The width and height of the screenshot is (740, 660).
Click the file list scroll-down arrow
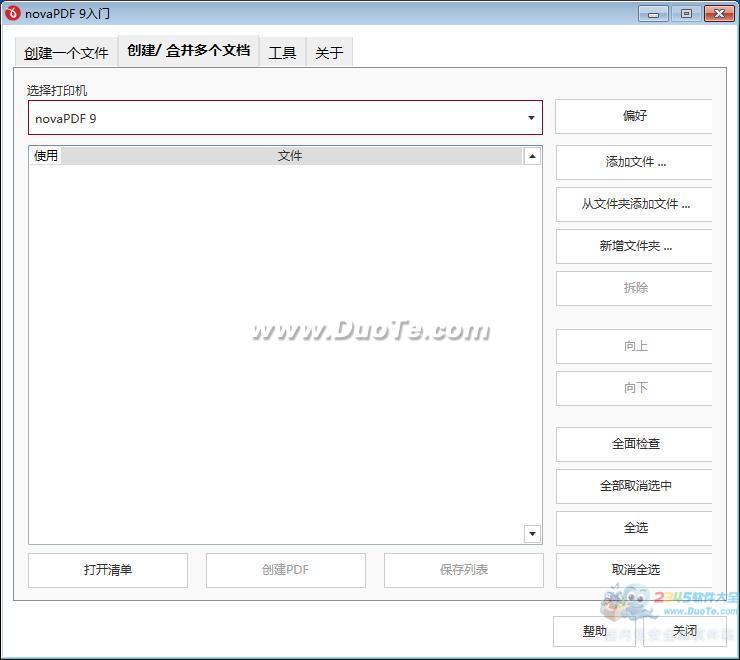click(x=532, y=534)
